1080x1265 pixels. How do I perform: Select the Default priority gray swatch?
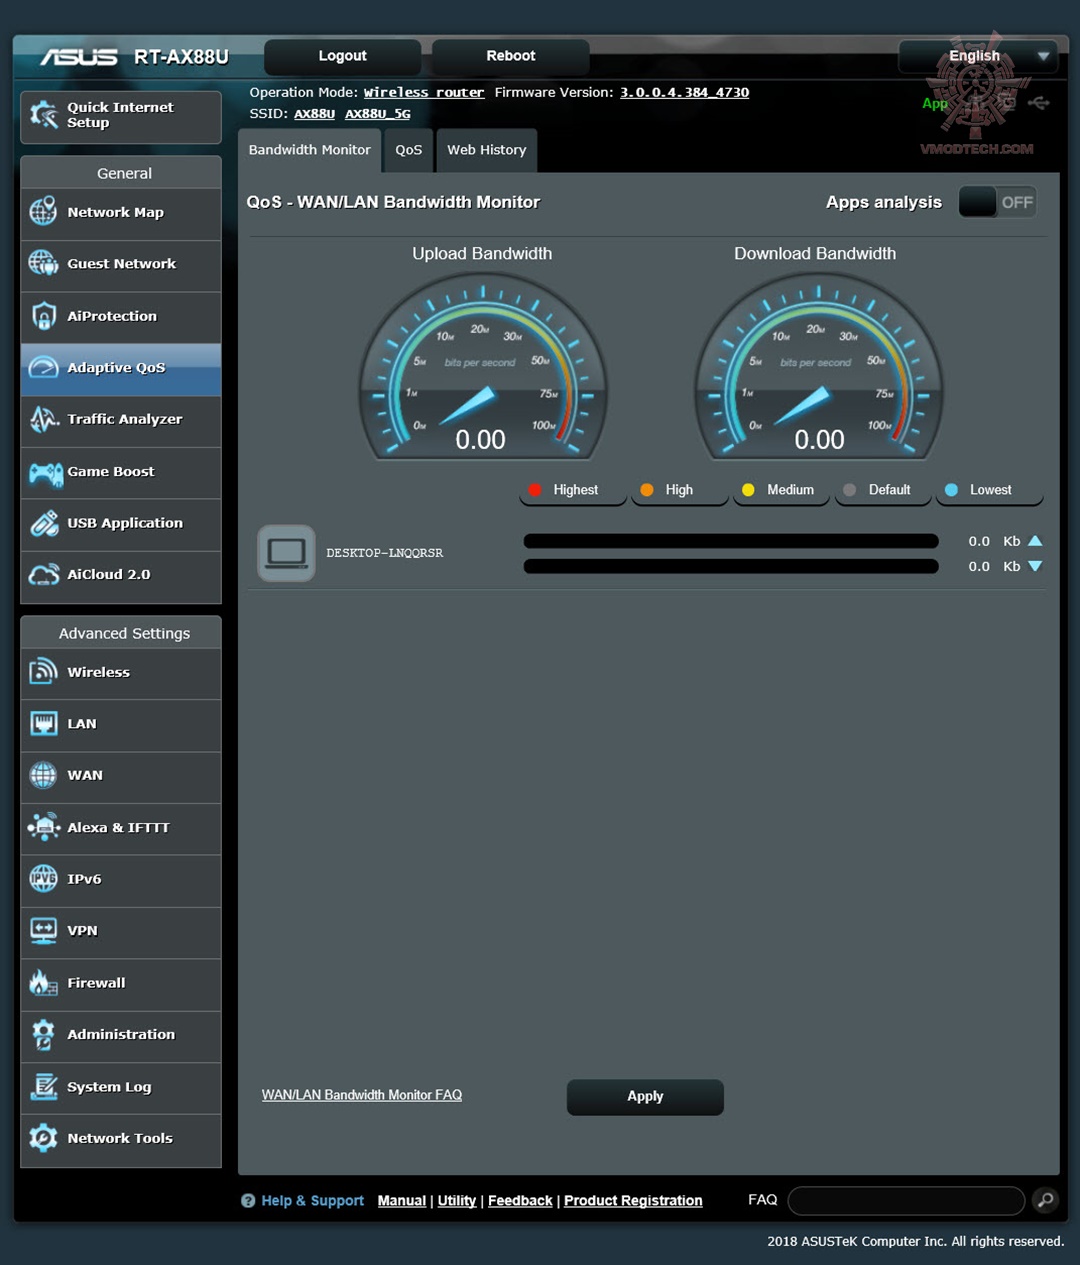(x=850, y=490)
